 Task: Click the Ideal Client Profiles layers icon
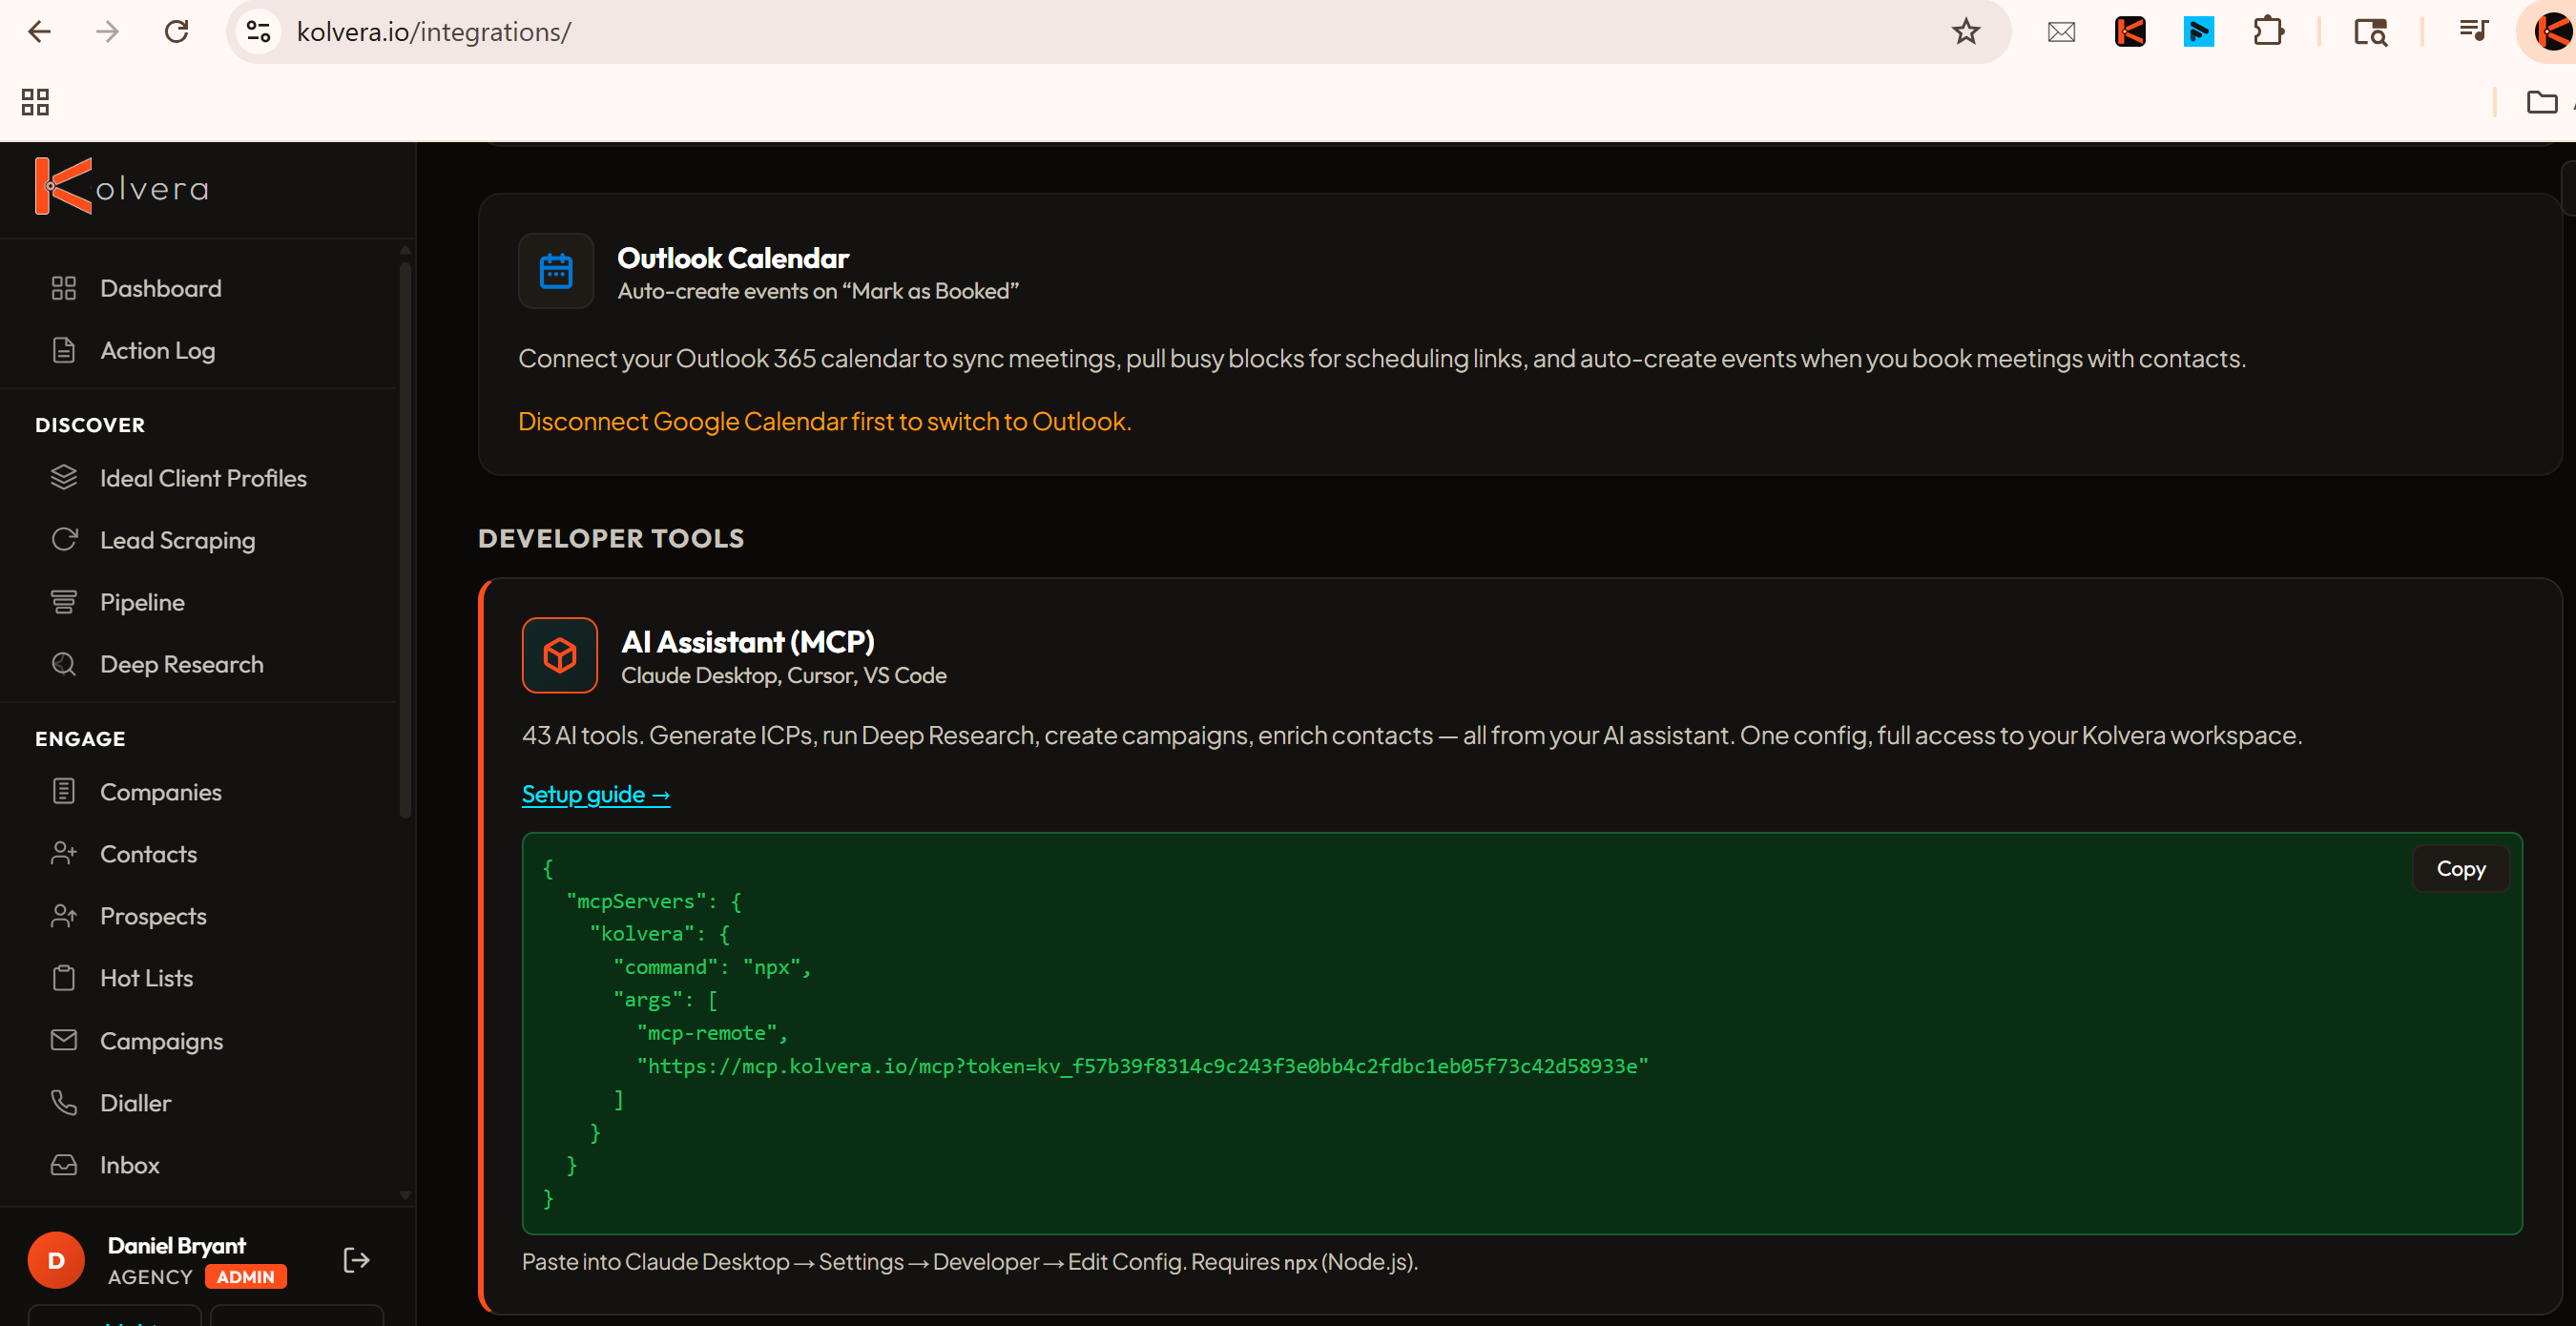pyautogui.click(x=64, y=478)
